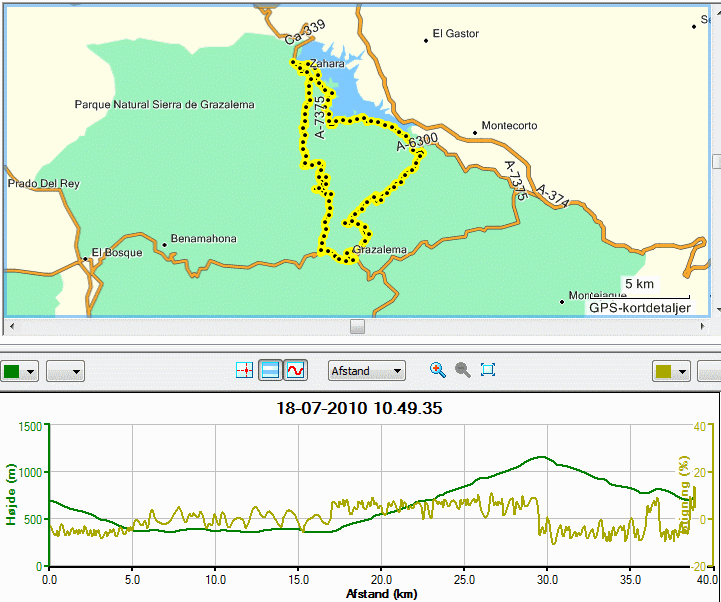The width and height of the screenshot is (721, 602).
Task: Click the Højde (m) axis label
Action: (10, 494)
